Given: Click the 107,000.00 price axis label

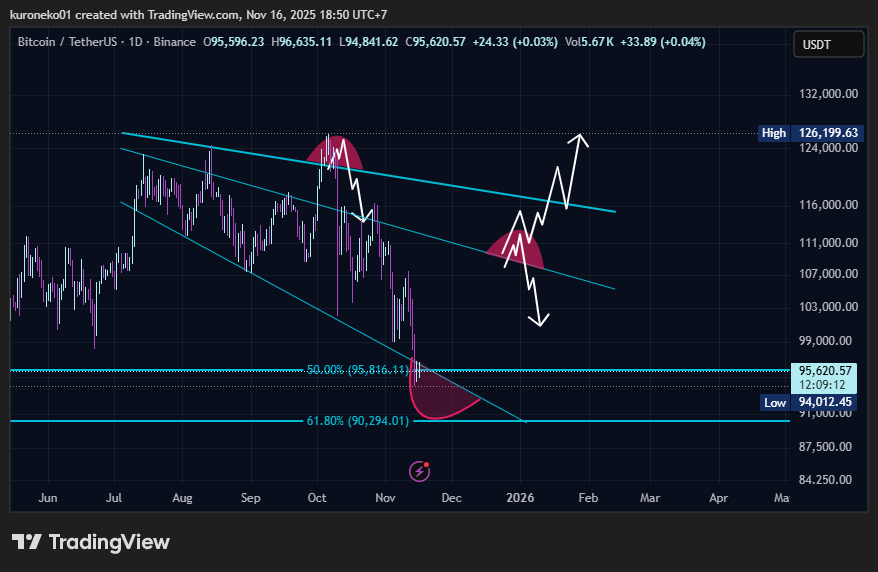Looking at the screenshot, I should point(828,274).
